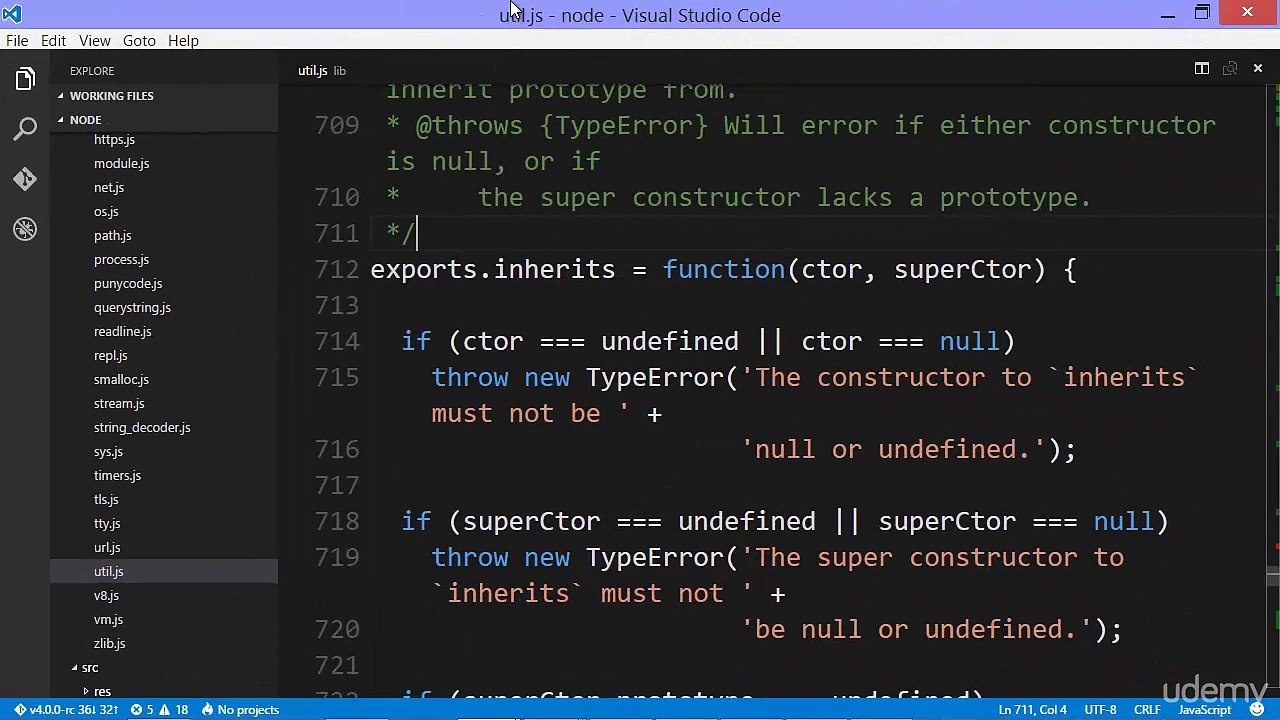Change the UTF-8 file encoding

(1101, 710)
